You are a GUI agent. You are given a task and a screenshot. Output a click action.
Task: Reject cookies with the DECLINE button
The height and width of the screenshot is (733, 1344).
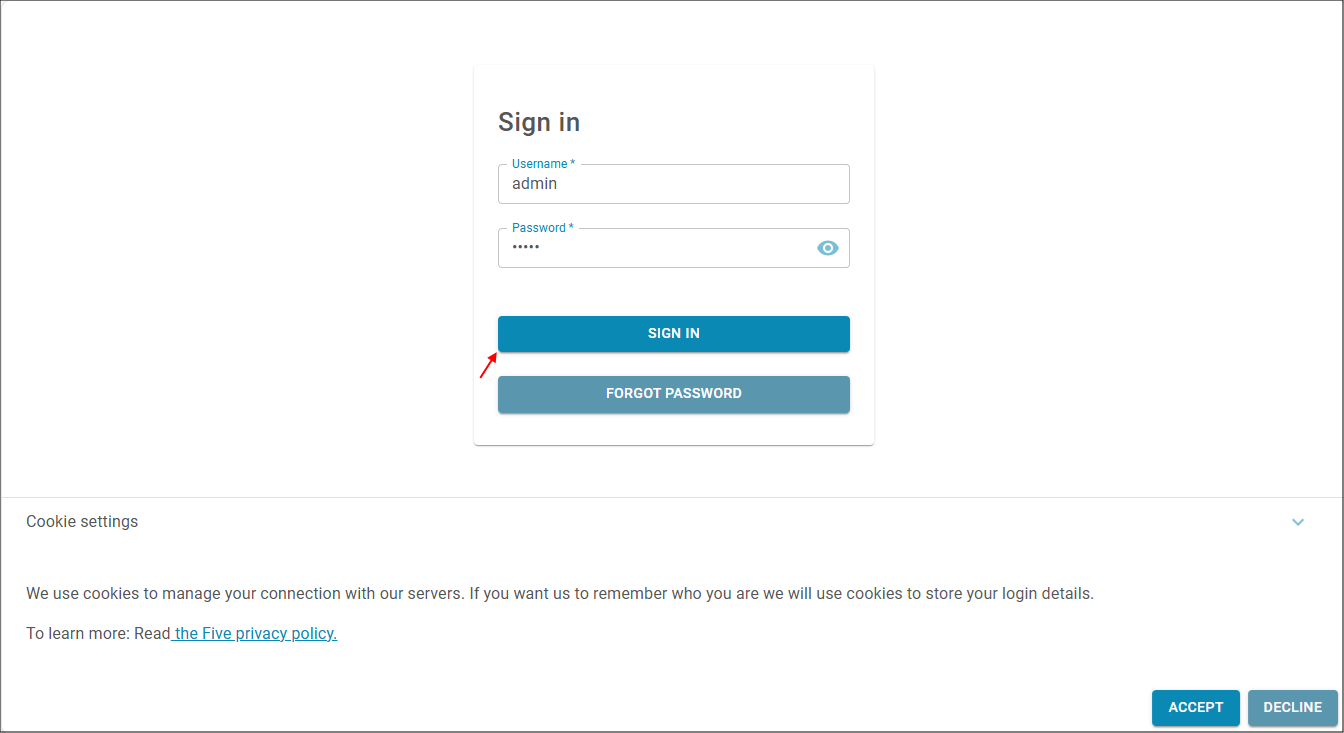click(x=1293, y=707)
